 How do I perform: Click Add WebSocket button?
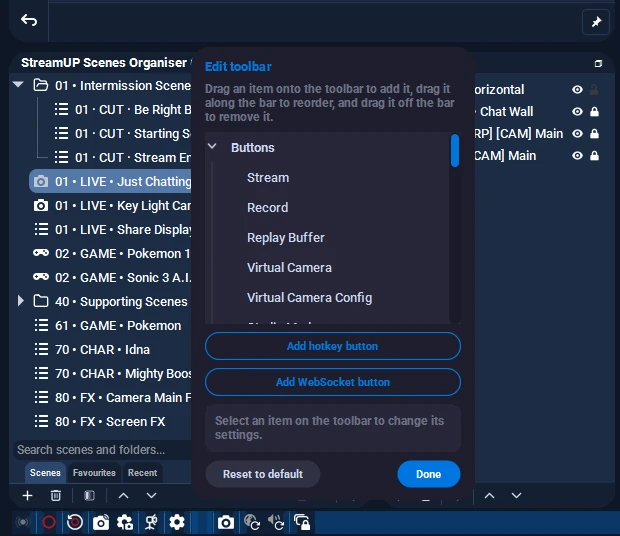pos(333,382)
